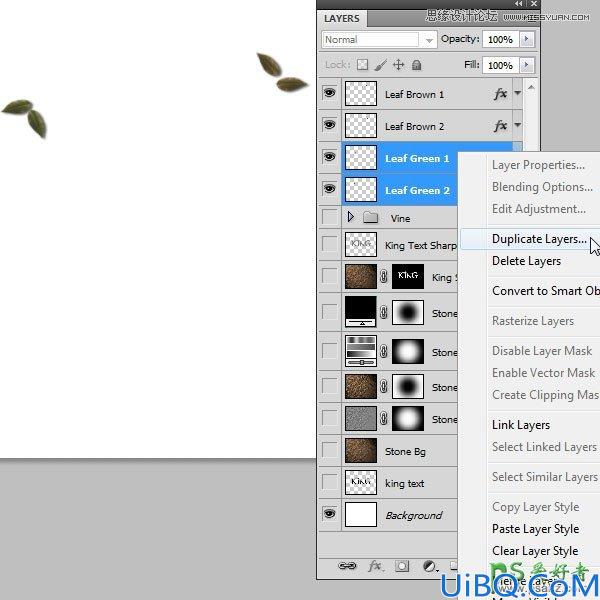The width and height of the screenshot is (600, 600).
Task: Click lock position move icon
Action: (398, 65)
